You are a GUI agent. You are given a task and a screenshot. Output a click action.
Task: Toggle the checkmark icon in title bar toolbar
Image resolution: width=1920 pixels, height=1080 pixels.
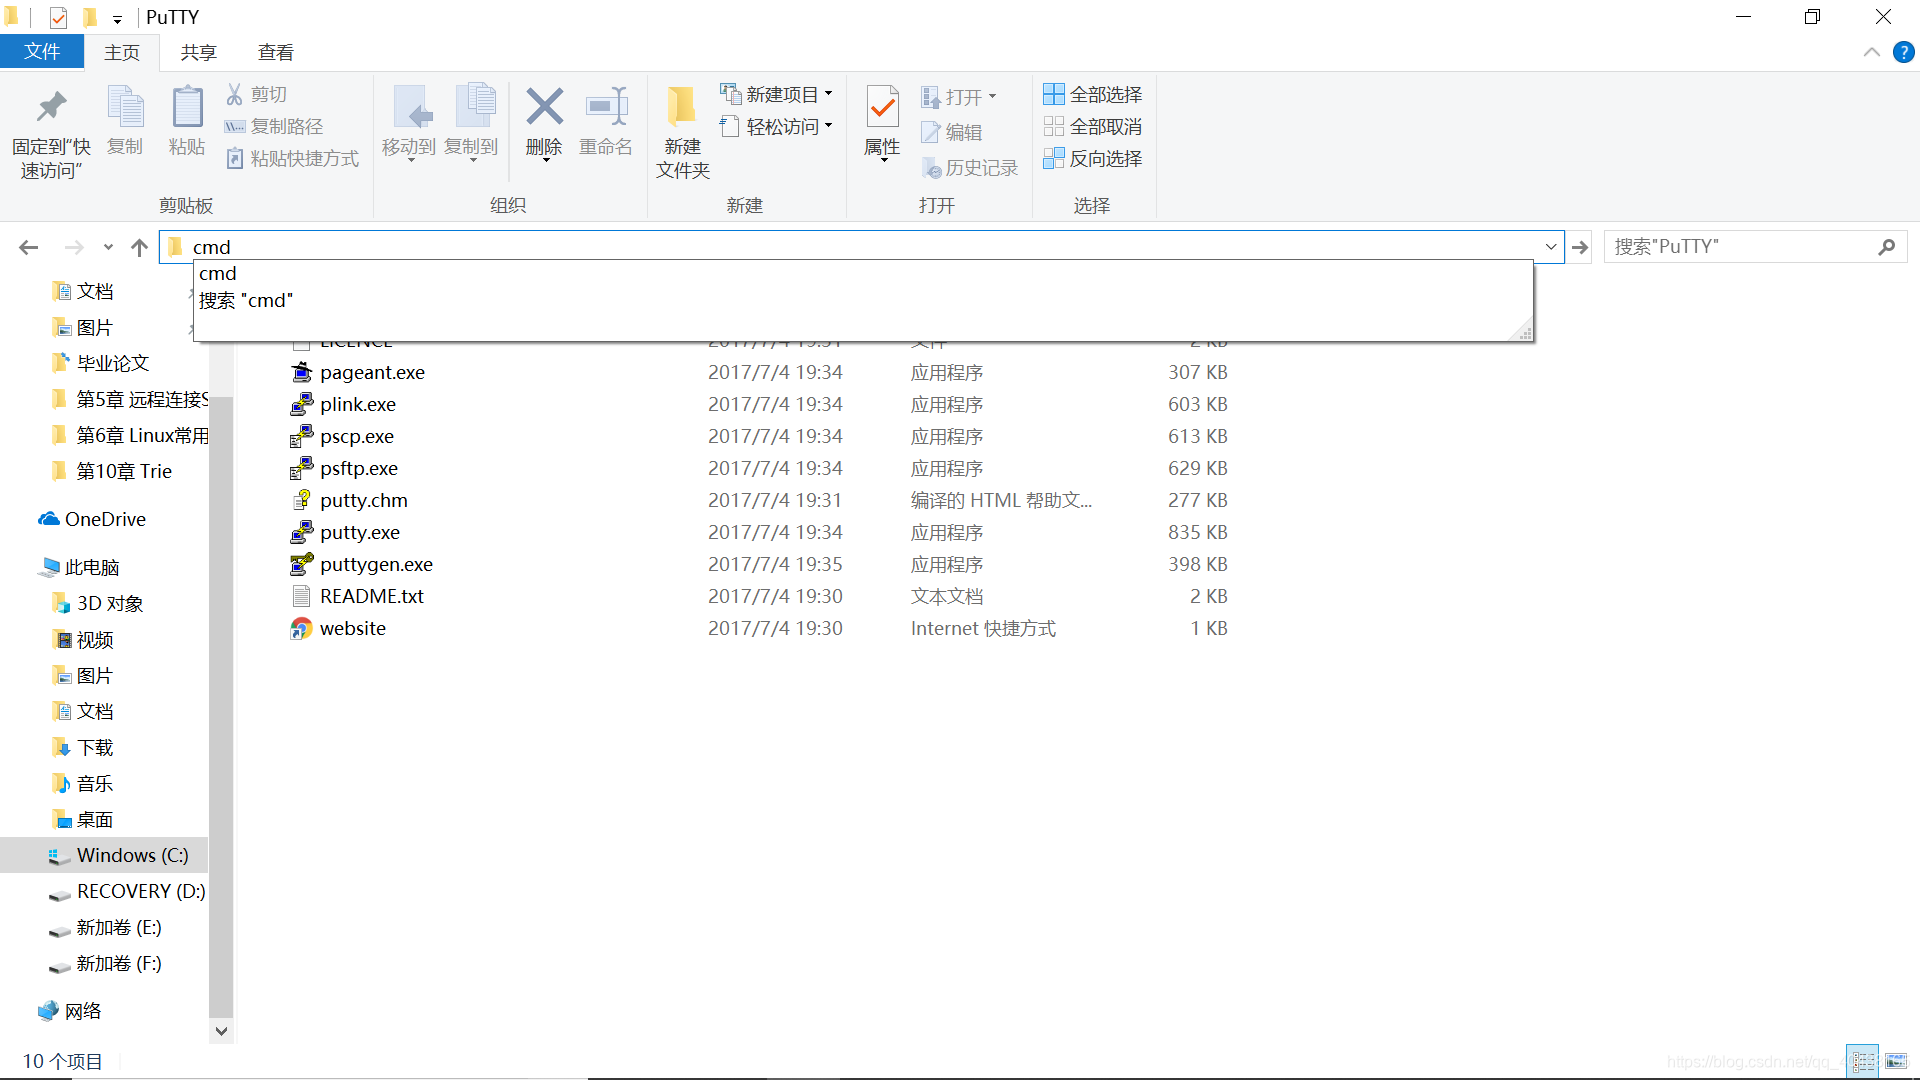pos(58,17)
